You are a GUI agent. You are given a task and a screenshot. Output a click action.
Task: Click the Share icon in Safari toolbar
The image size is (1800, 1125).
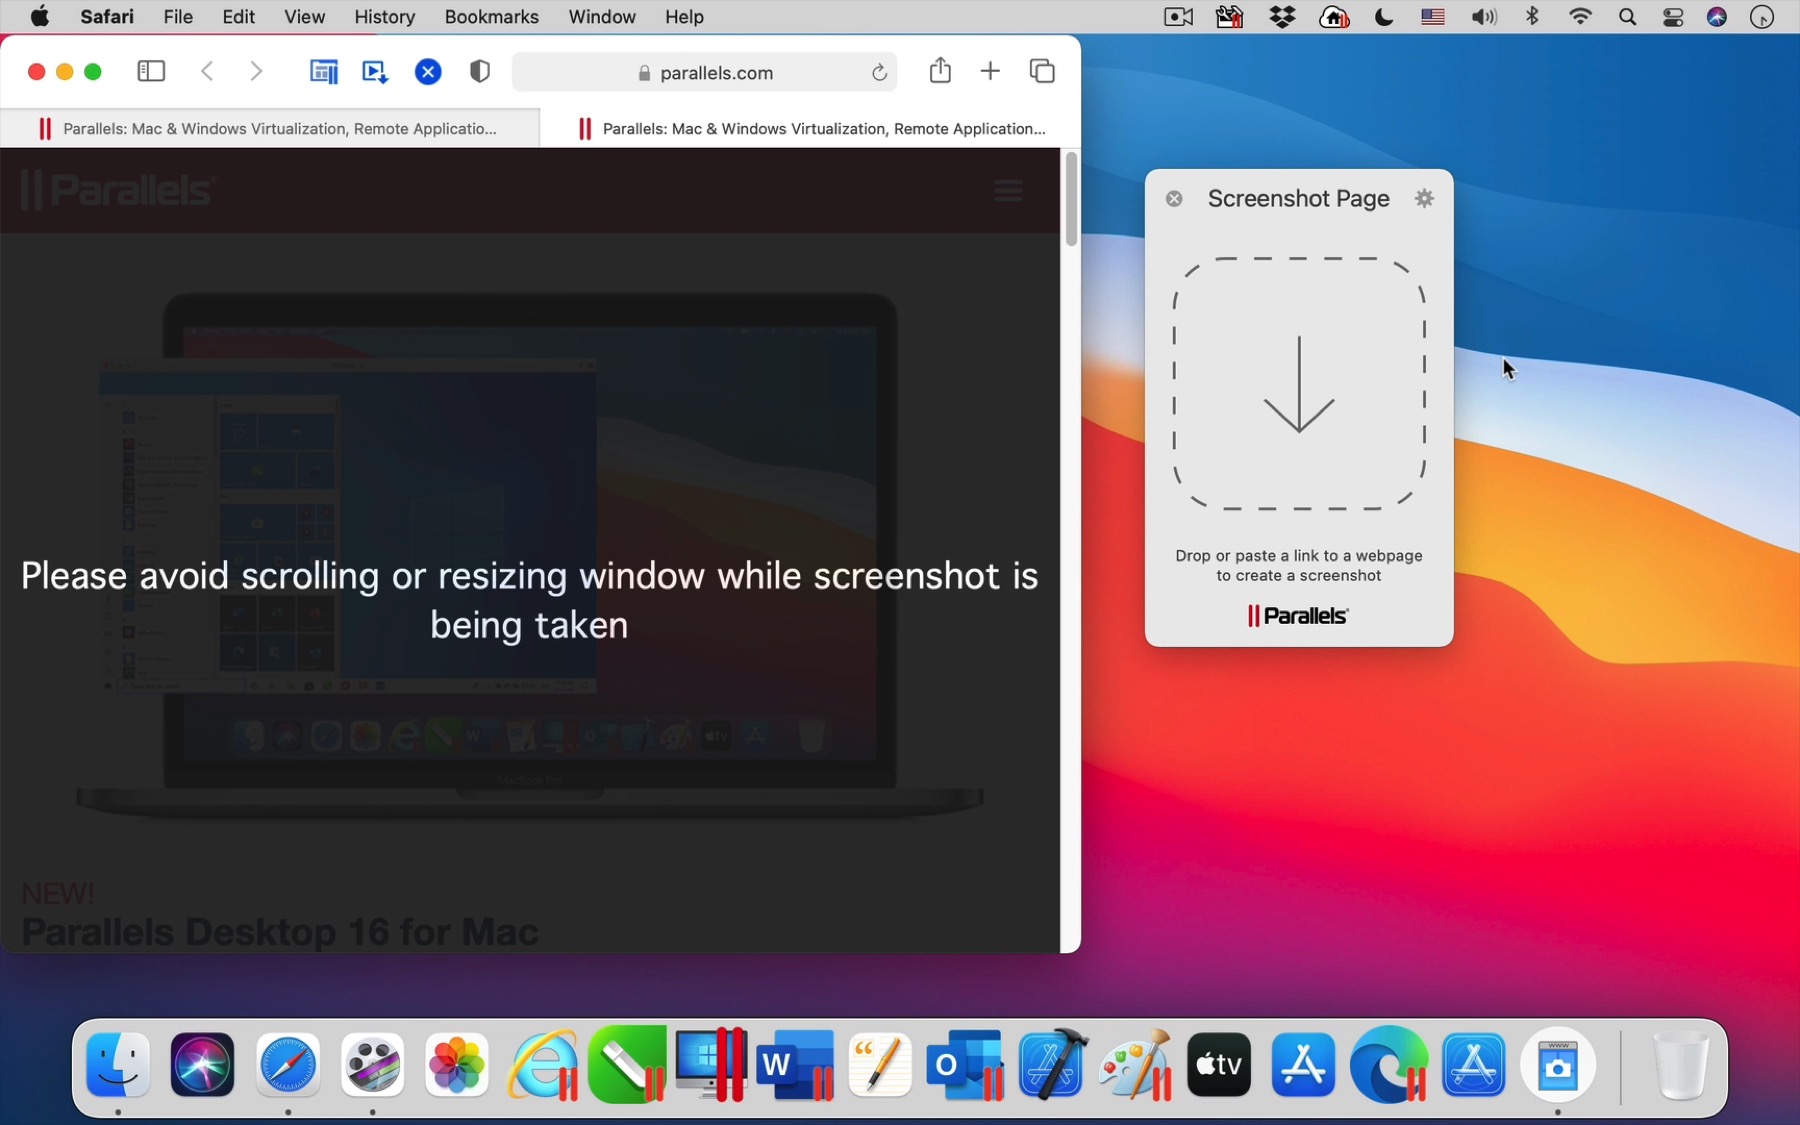pos(940,71)
